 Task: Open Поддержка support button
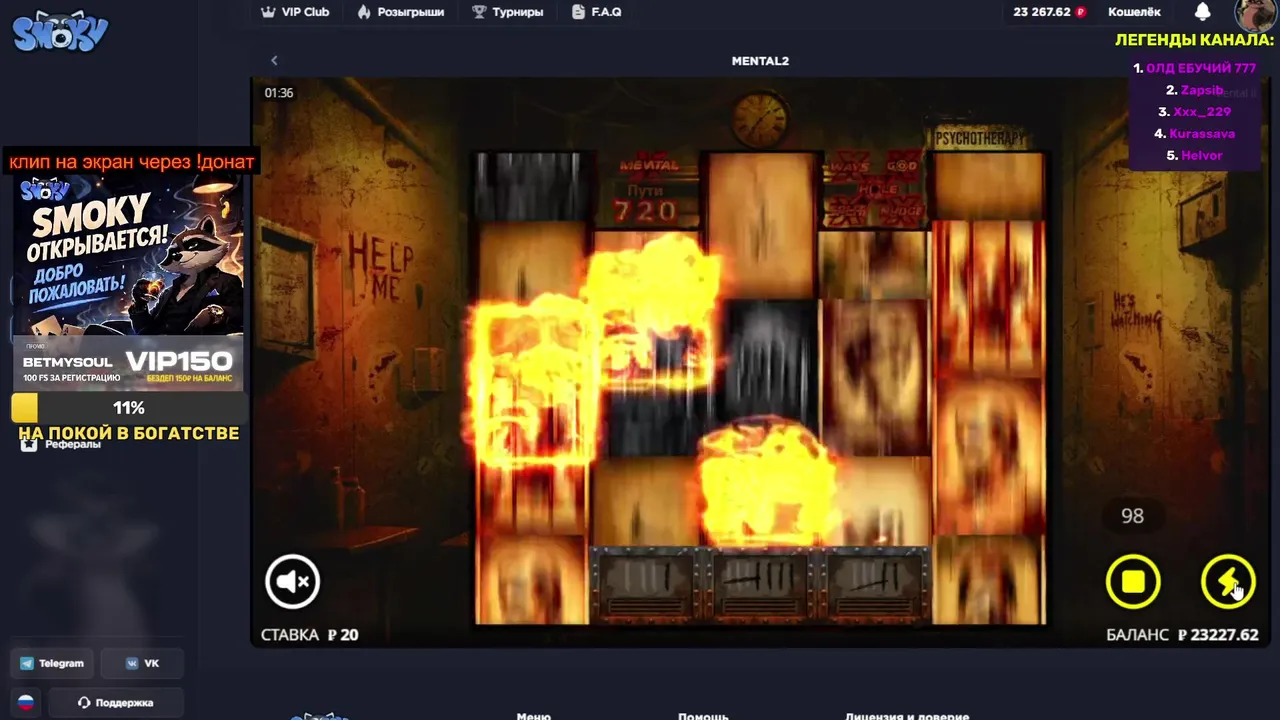point(116,702)
